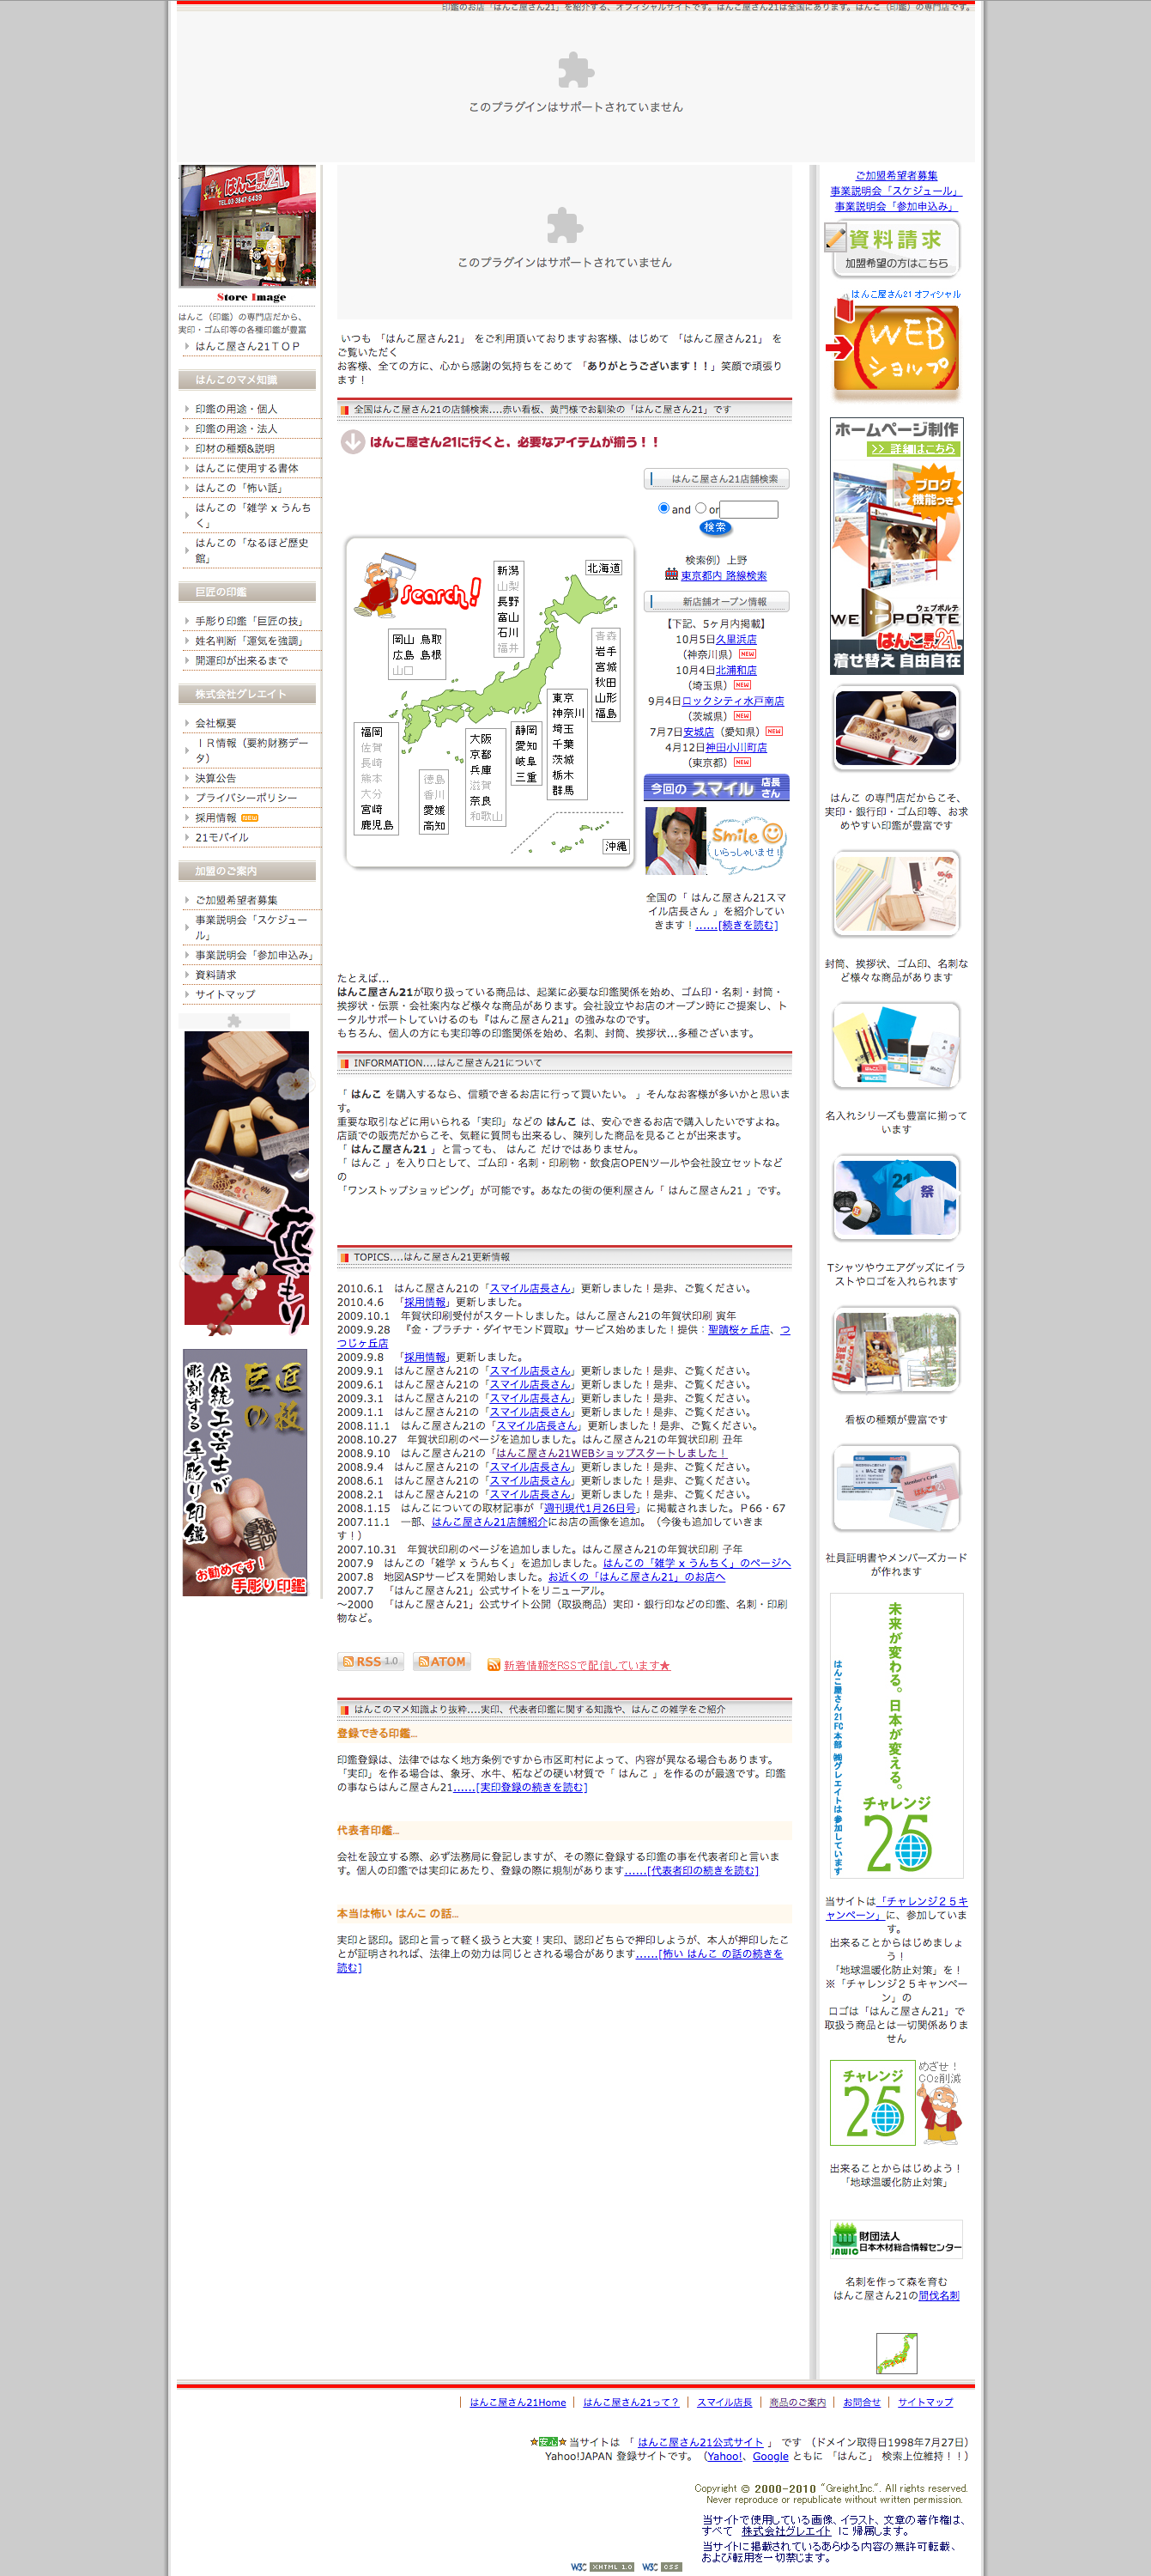Screen dimensions: 1151x2576
Task: Open 印鑑の用途・個人 sidebar item
Action: point(236,409)
